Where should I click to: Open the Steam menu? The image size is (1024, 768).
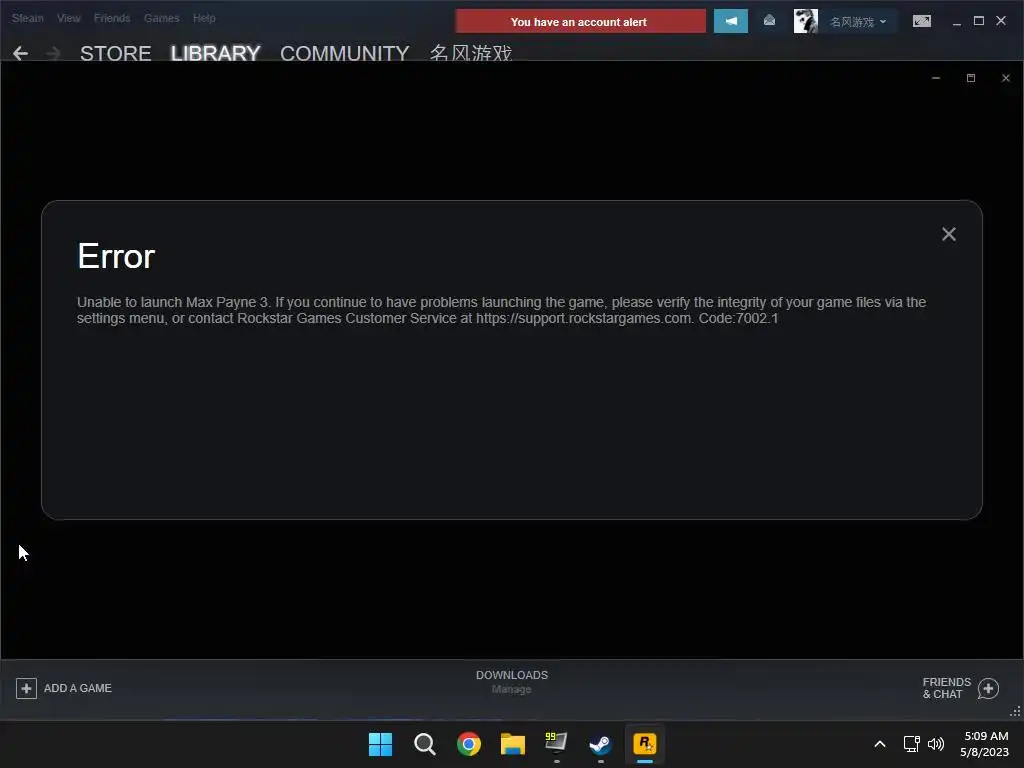(27, 18)
